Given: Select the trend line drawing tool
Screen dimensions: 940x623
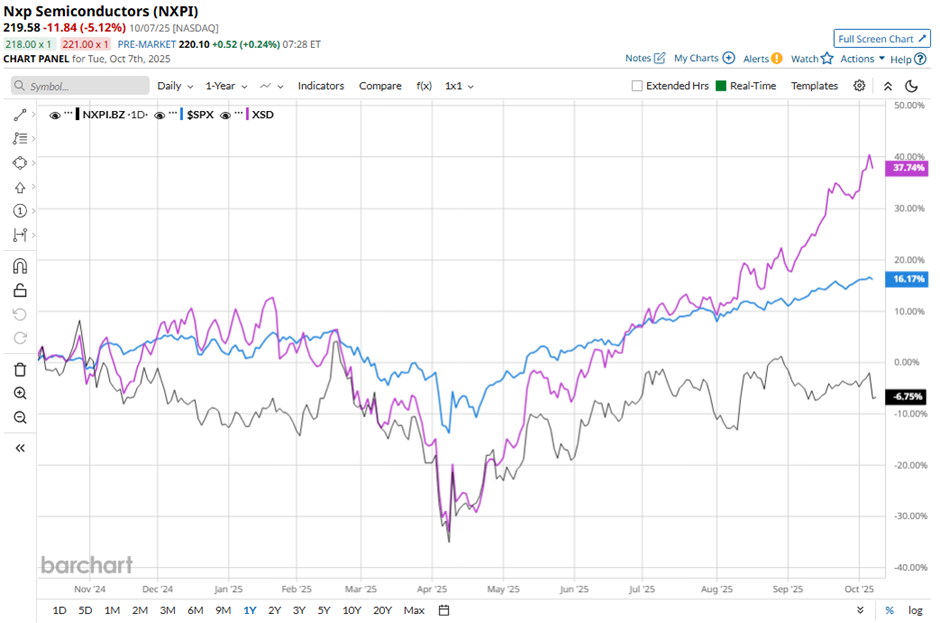Looking at the screenshot, I should [19, 115].
